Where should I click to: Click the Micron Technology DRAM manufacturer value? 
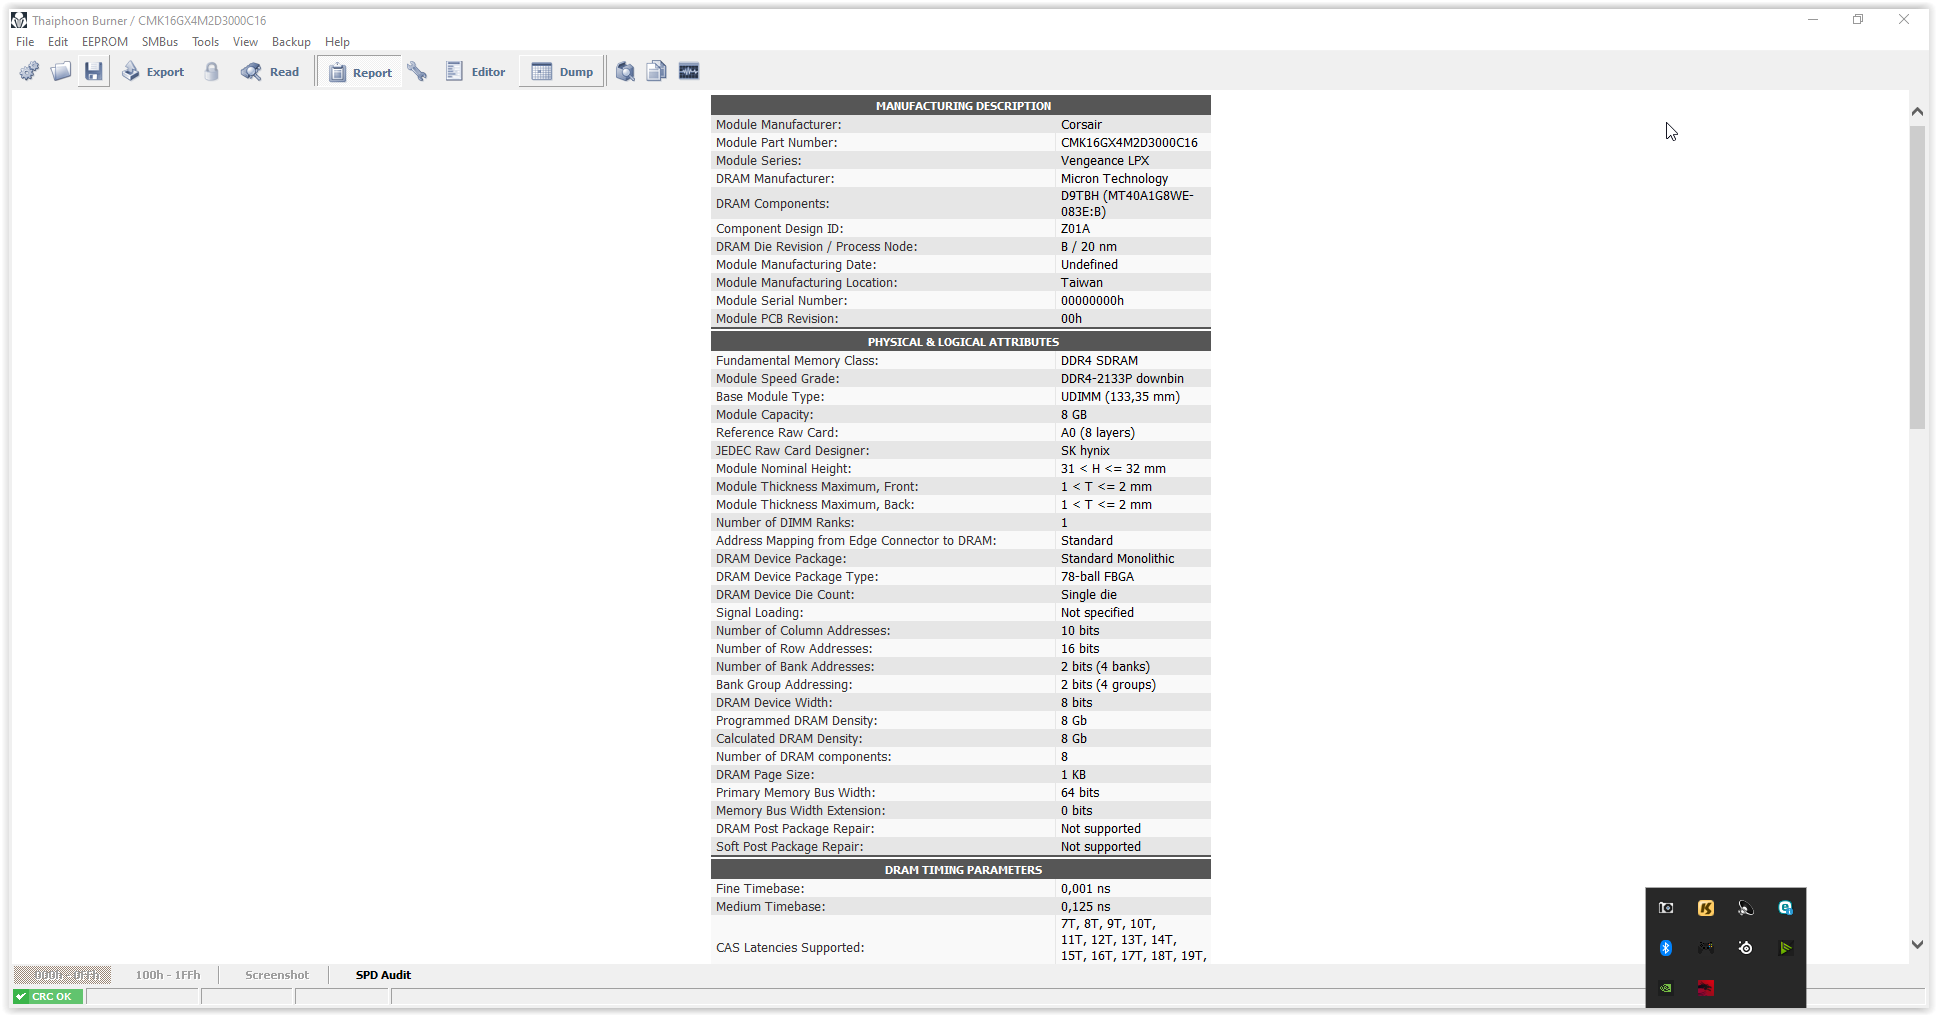[1114, 179]
